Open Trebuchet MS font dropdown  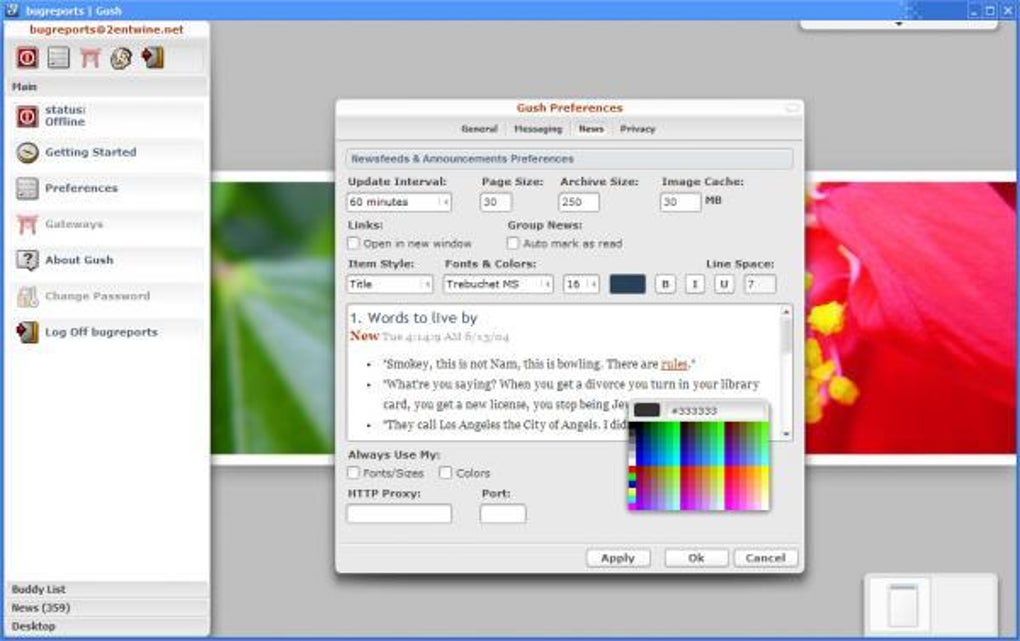pyautogui.click(x=498, y=284)
